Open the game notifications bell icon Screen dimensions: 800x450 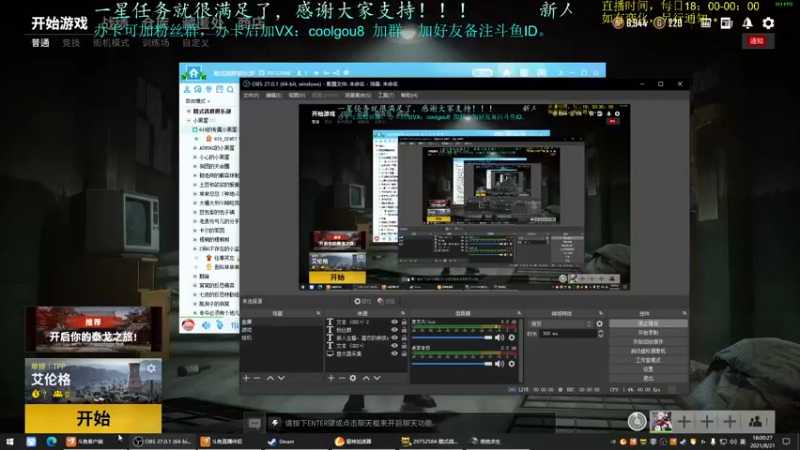[747, 23]
